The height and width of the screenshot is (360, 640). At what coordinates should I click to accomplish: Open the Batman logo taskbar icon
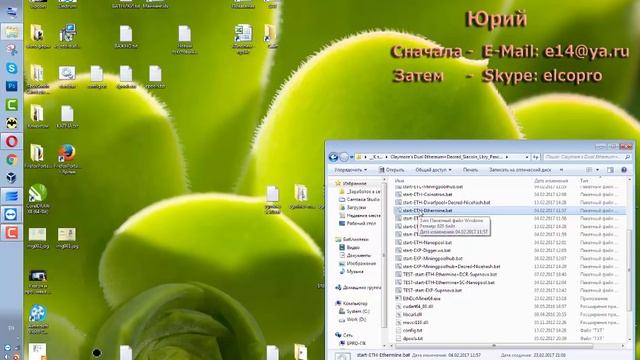pyautogui.click(x=11, y=123)
